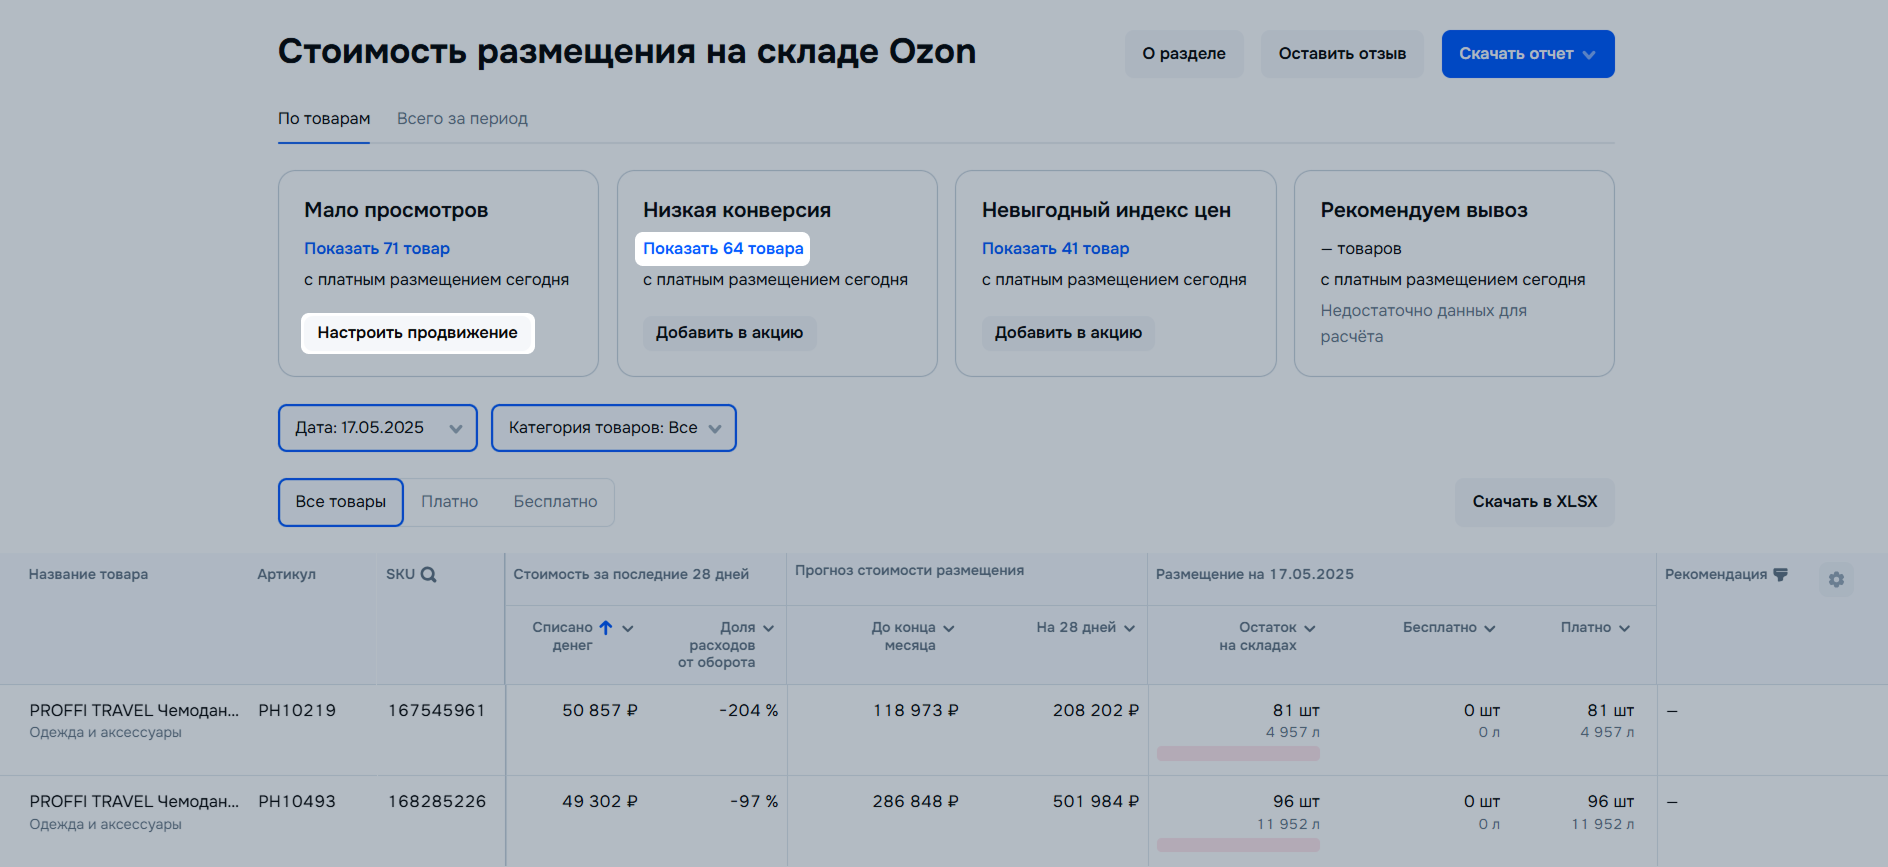Select the Бесплатно filter tab
This screenshot has height=867, width=1888.
[555, 502]
